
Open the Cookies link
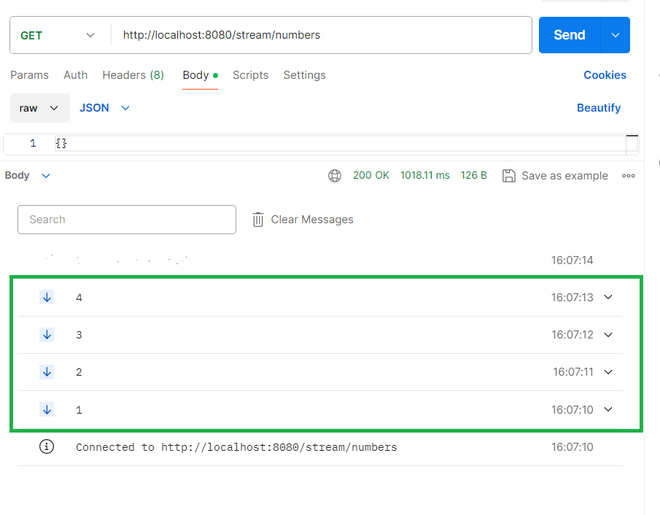[x=605, y=75]
